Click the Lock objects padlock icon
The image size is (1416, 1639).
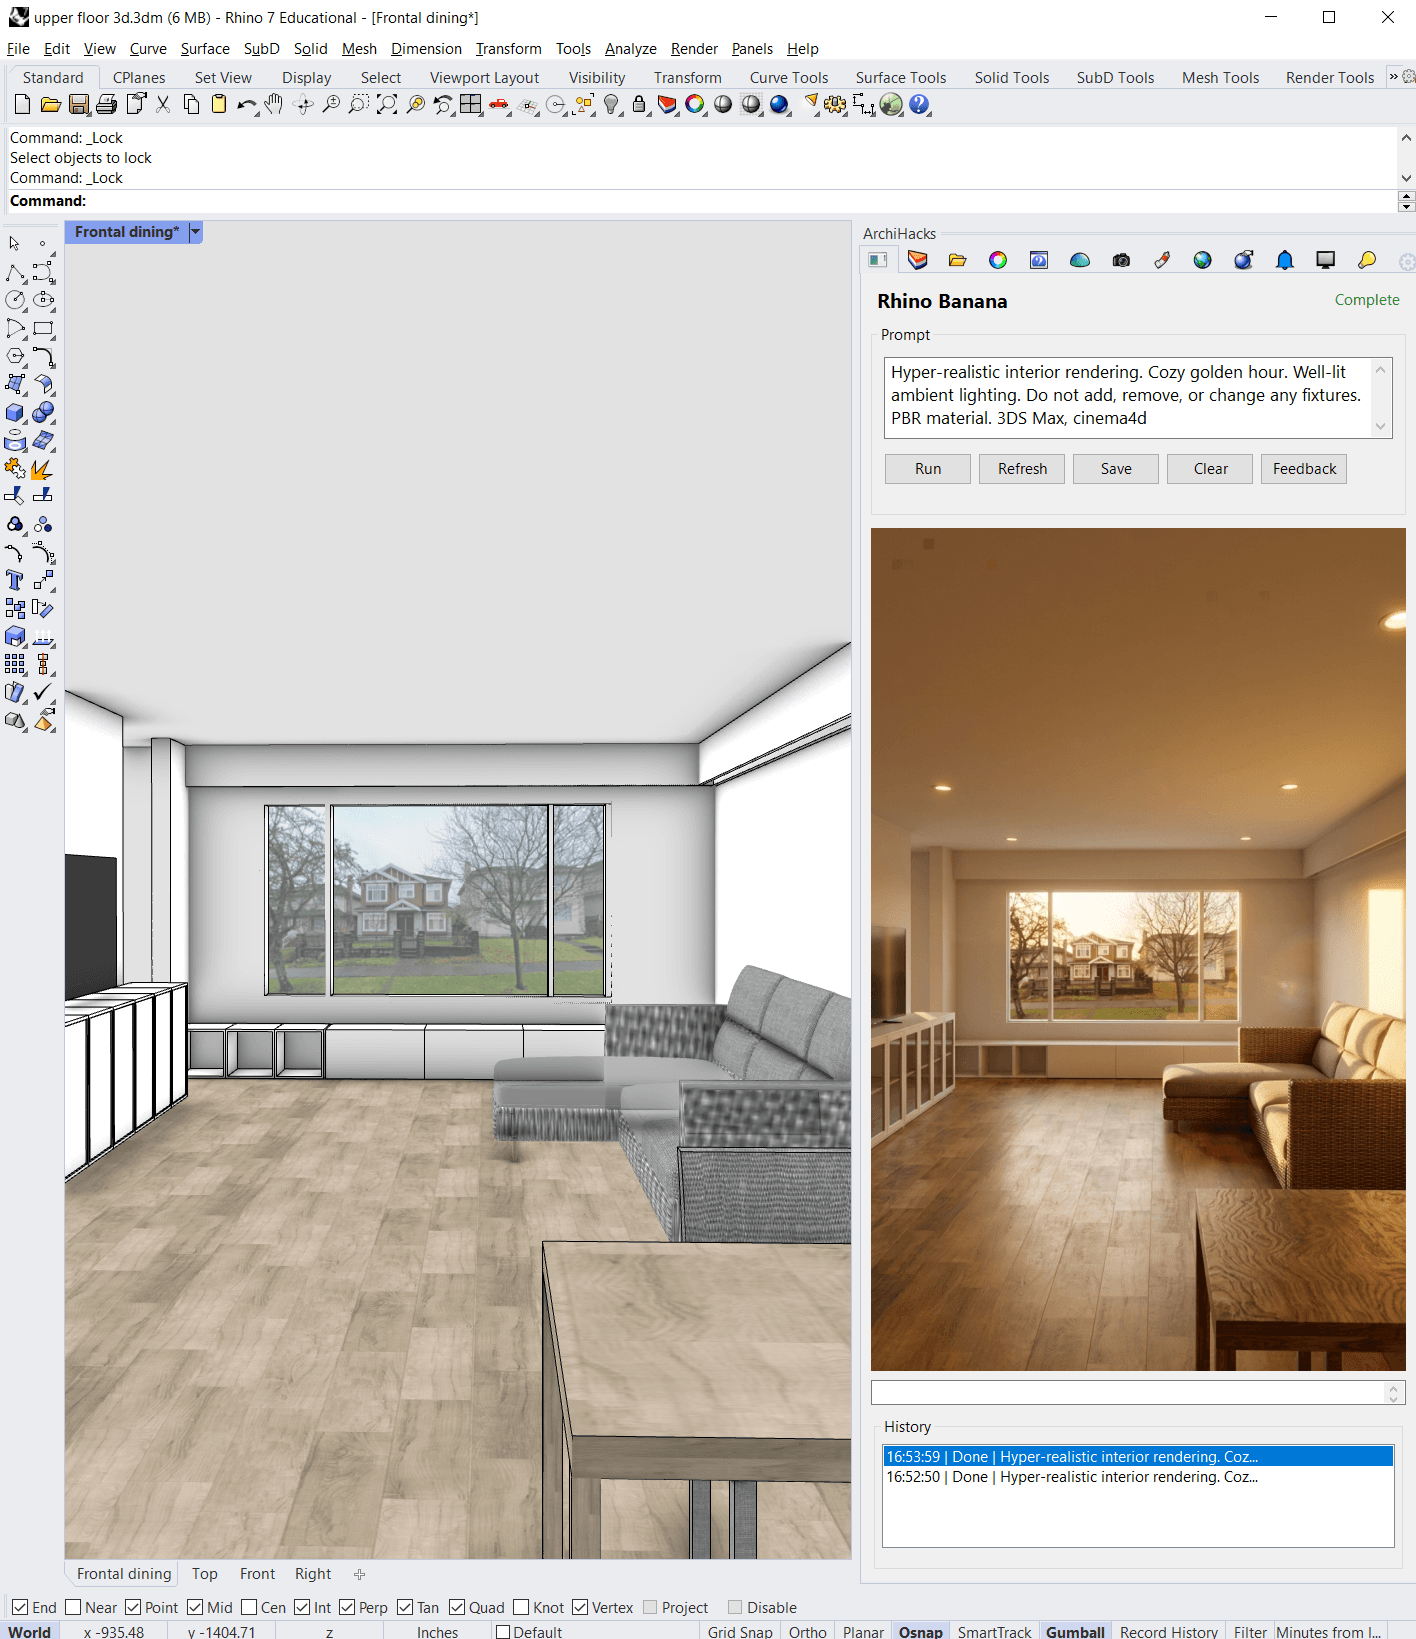point(639,104)
